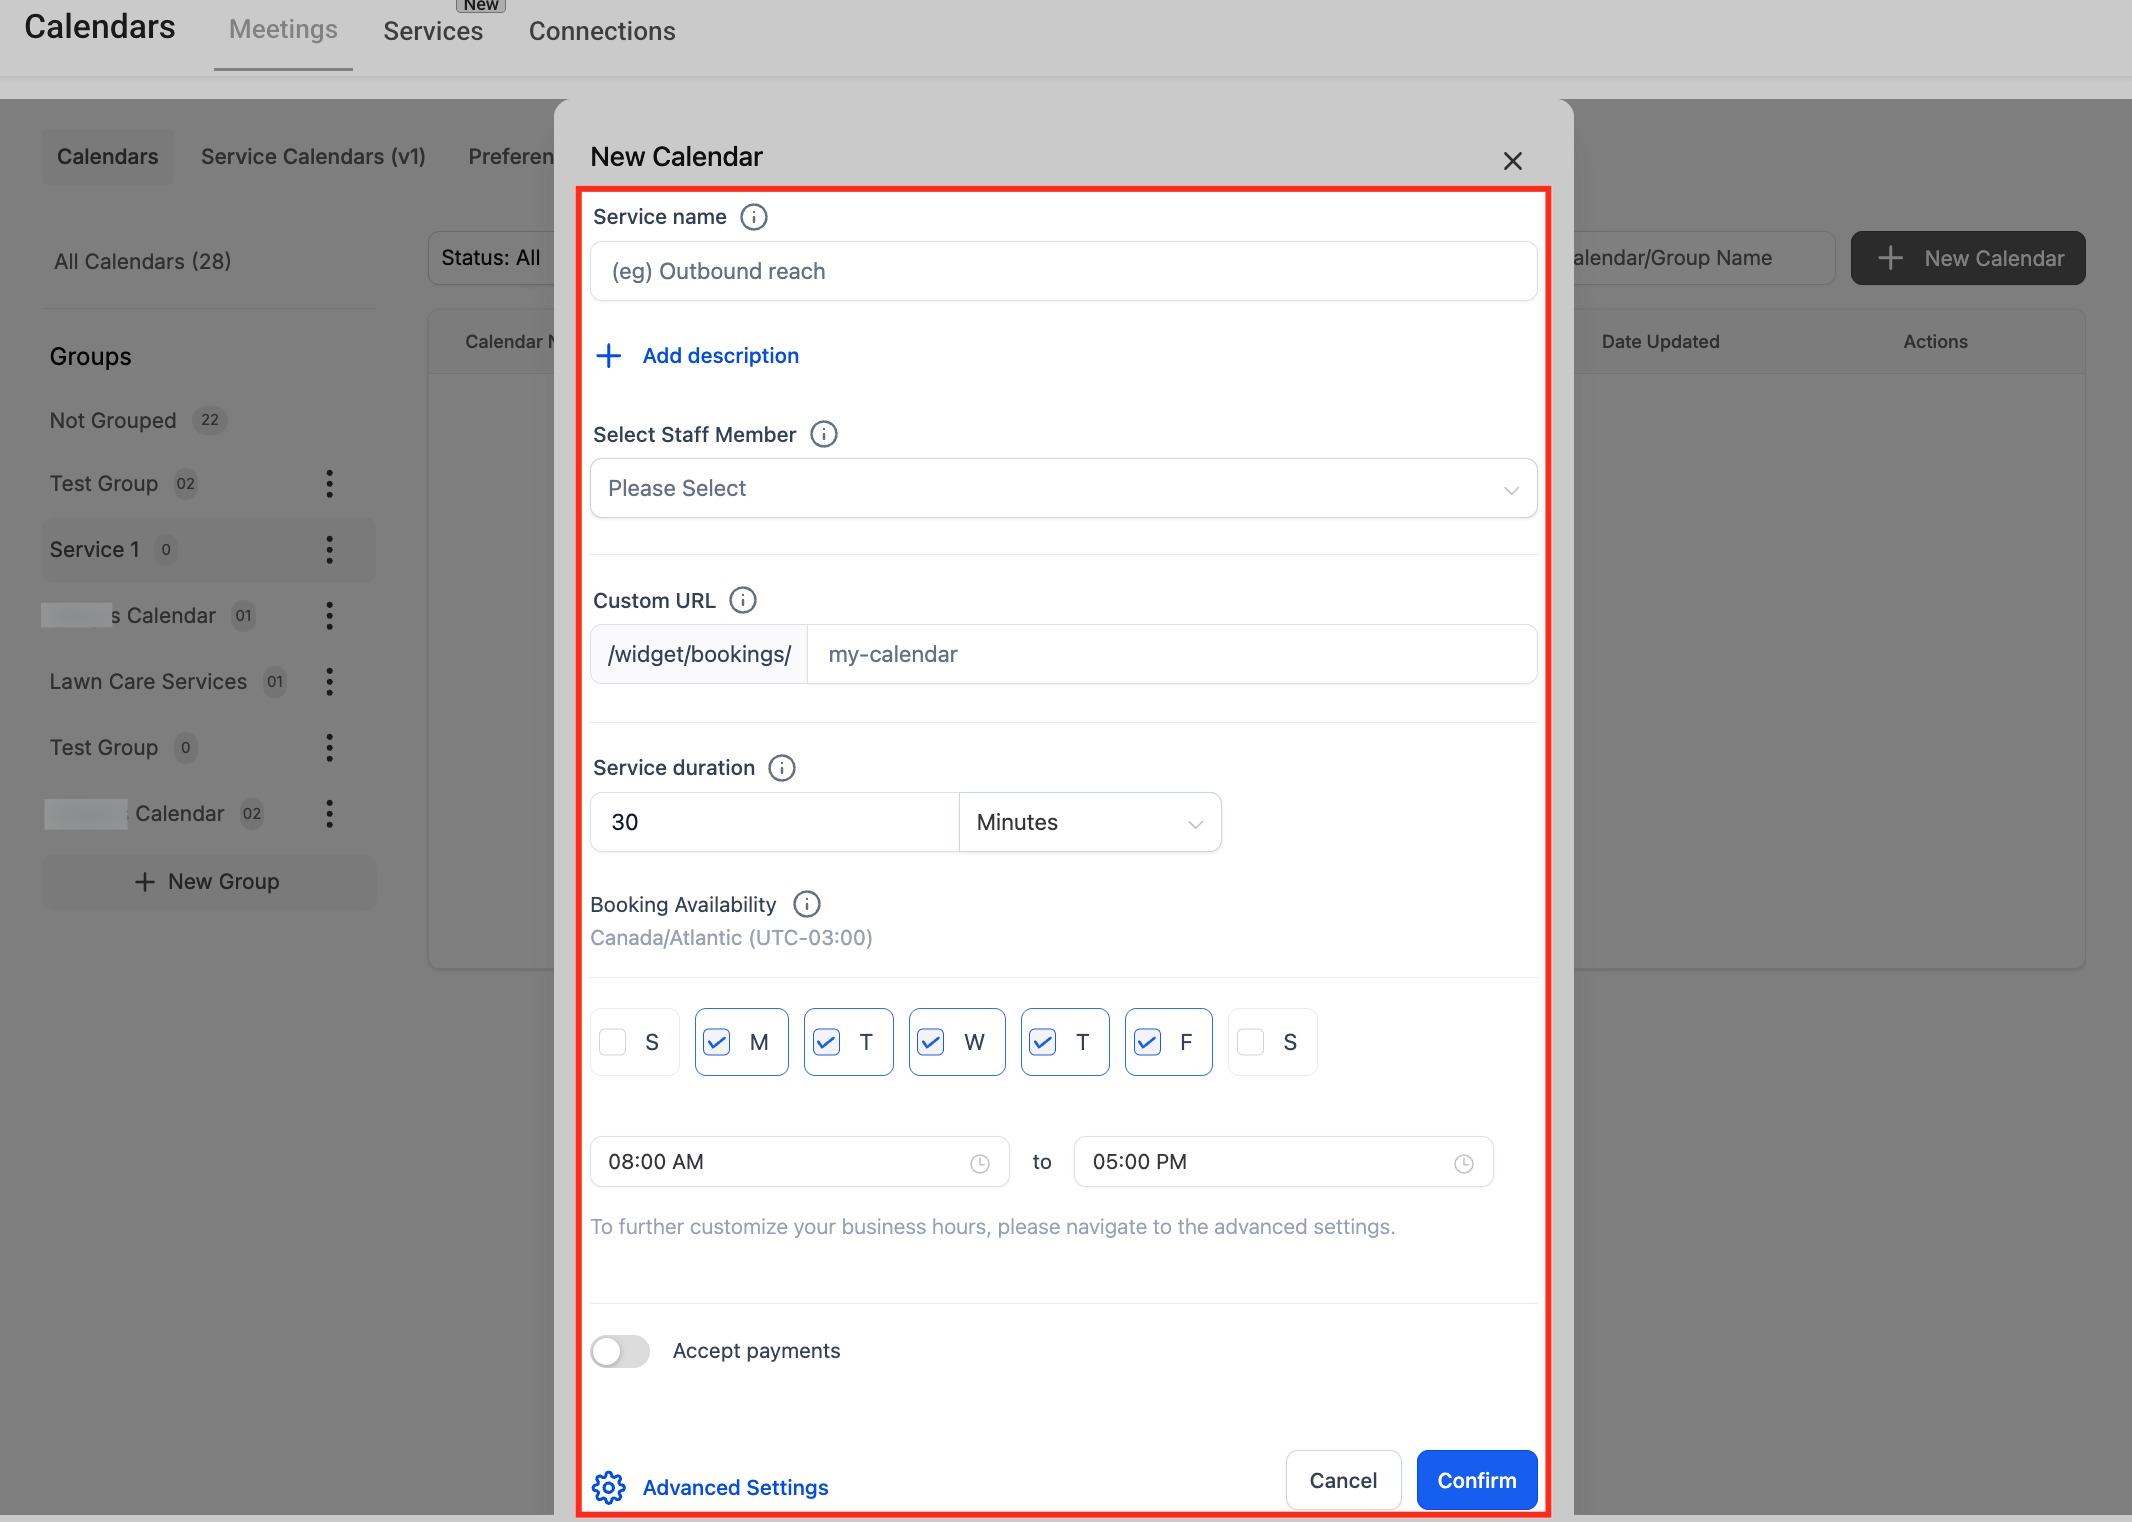Click info icon beside Select Staff Member
The image size is (2132, 1522).
coord(823,434)
